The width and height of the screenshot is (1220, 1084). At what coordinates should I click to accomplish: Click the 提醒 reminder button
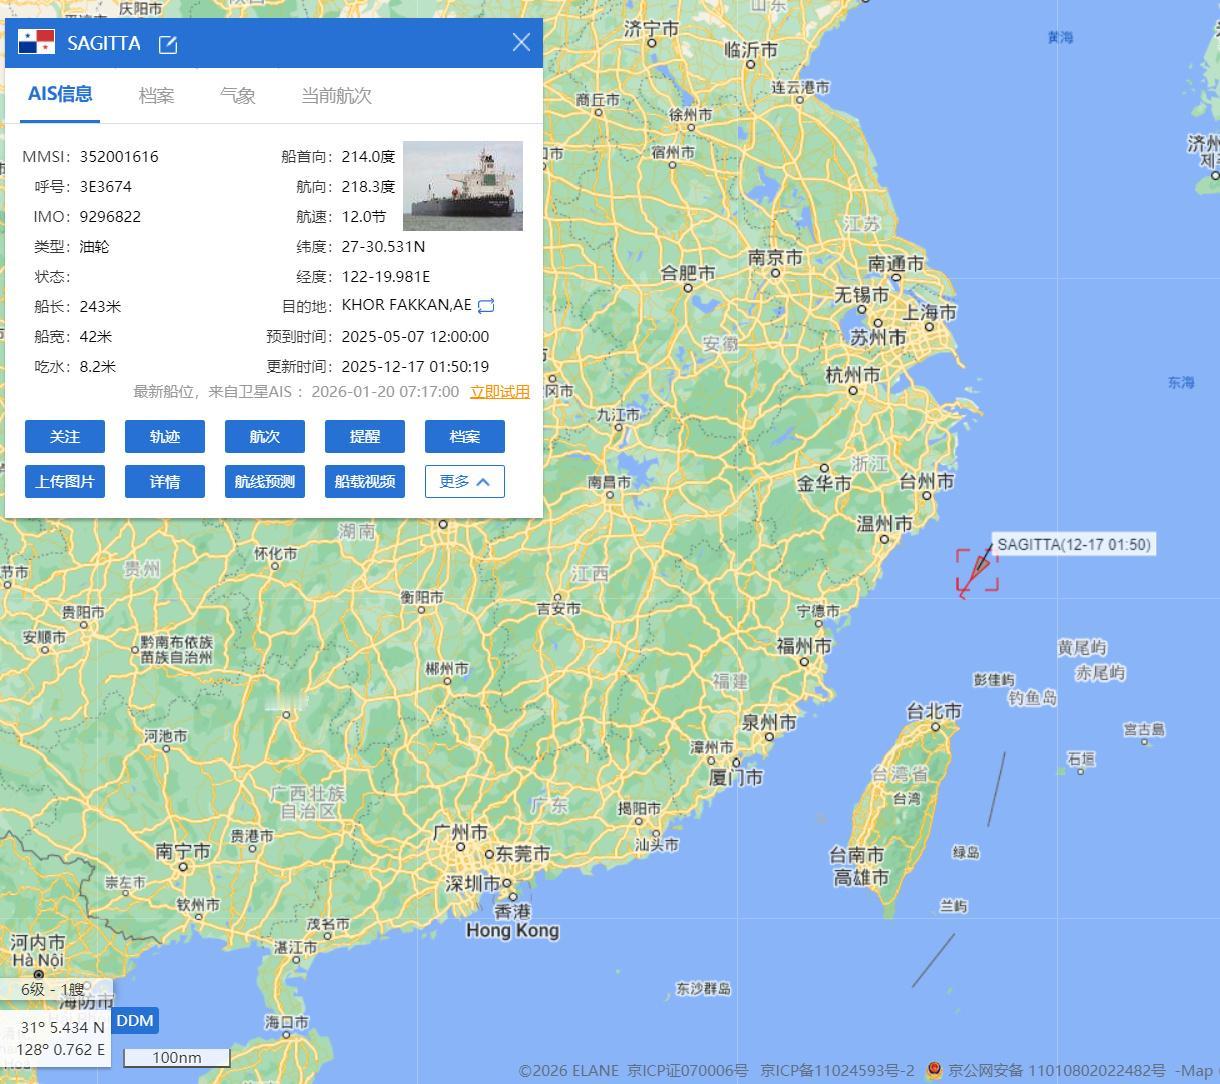[x=365, y=437]
